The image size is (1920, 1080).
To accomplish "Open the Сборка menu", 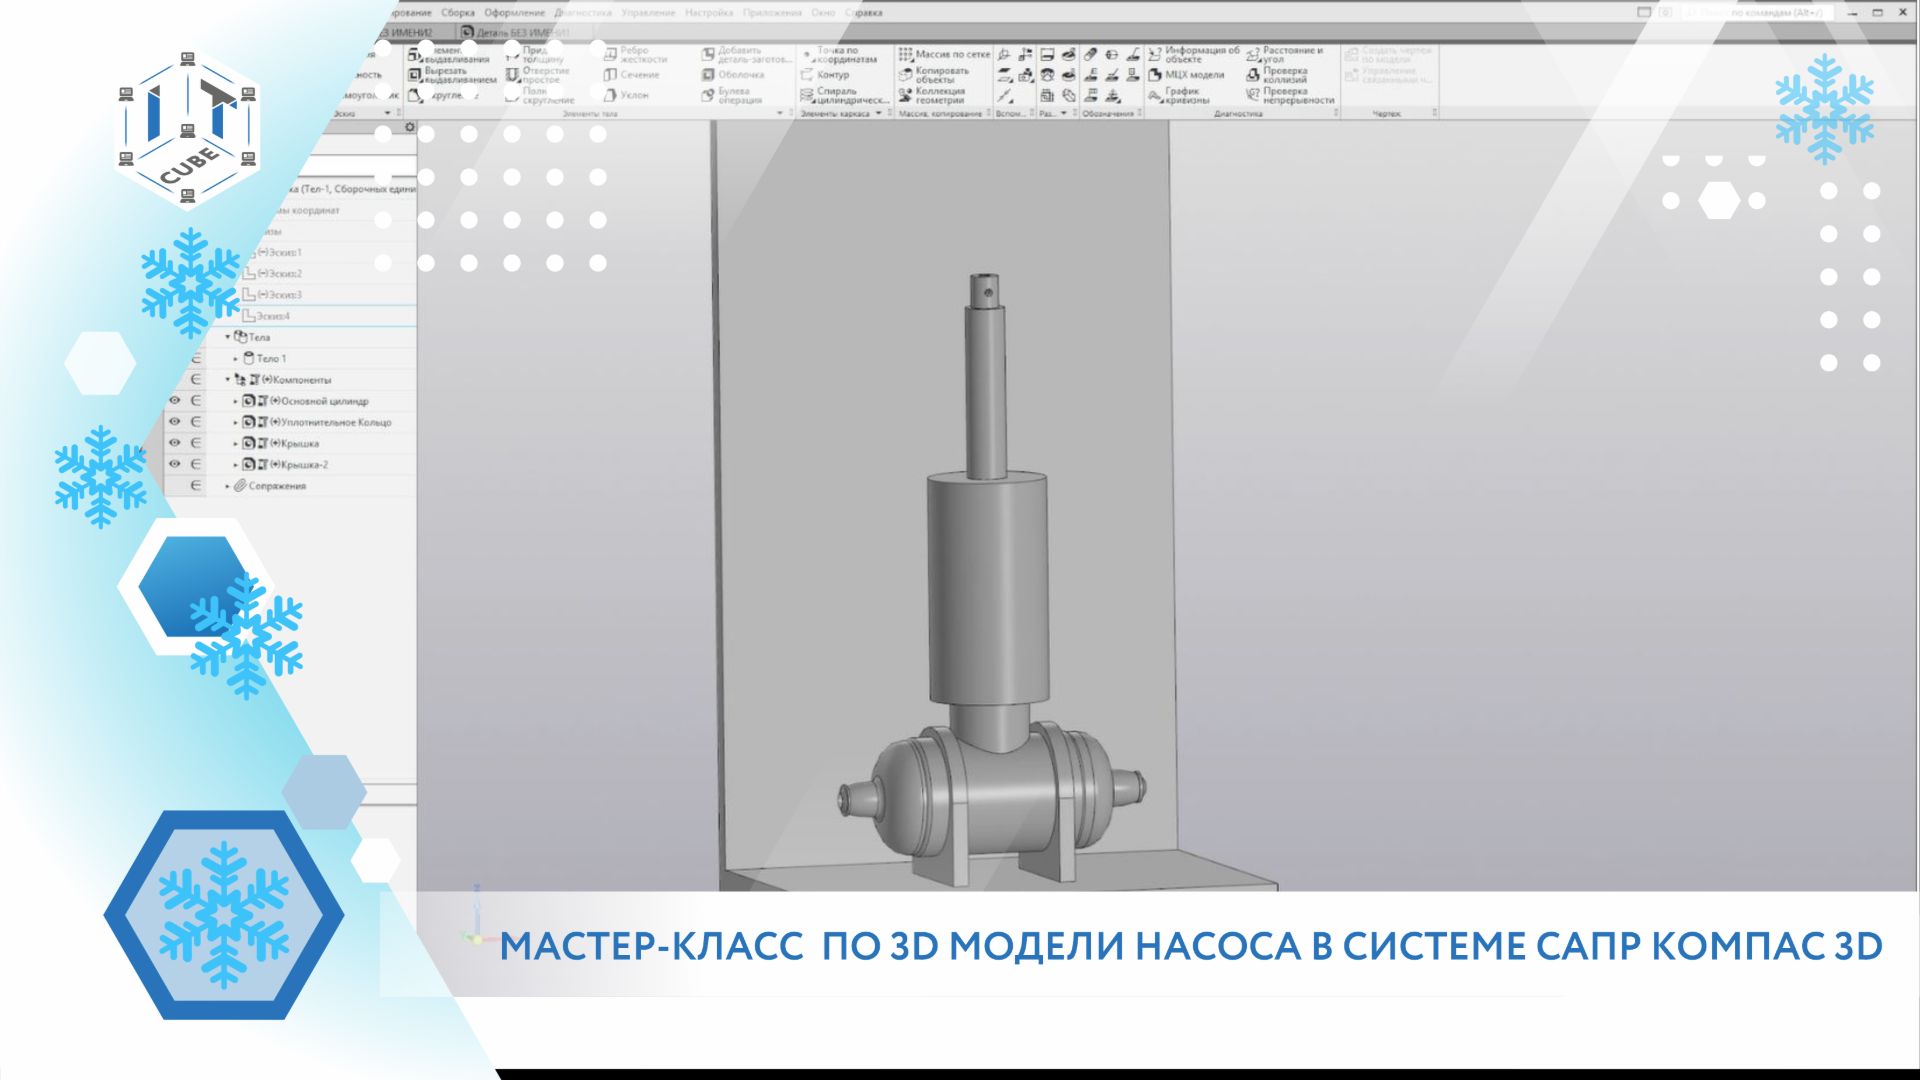I will (458, 13).
